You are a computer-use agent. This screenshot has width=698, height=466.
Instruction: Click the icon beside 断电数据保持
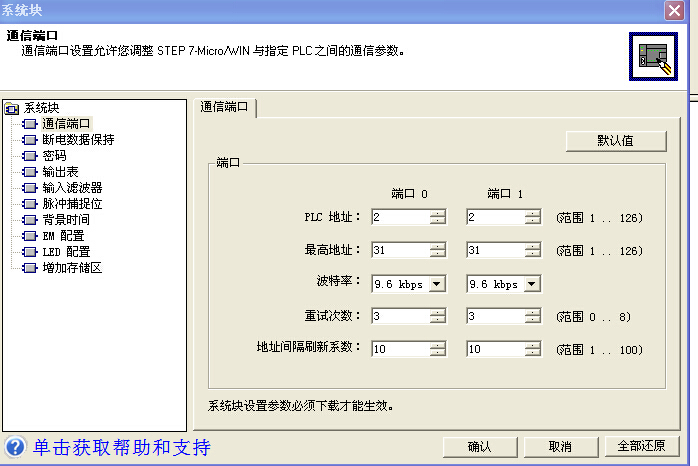pos(29,140)
